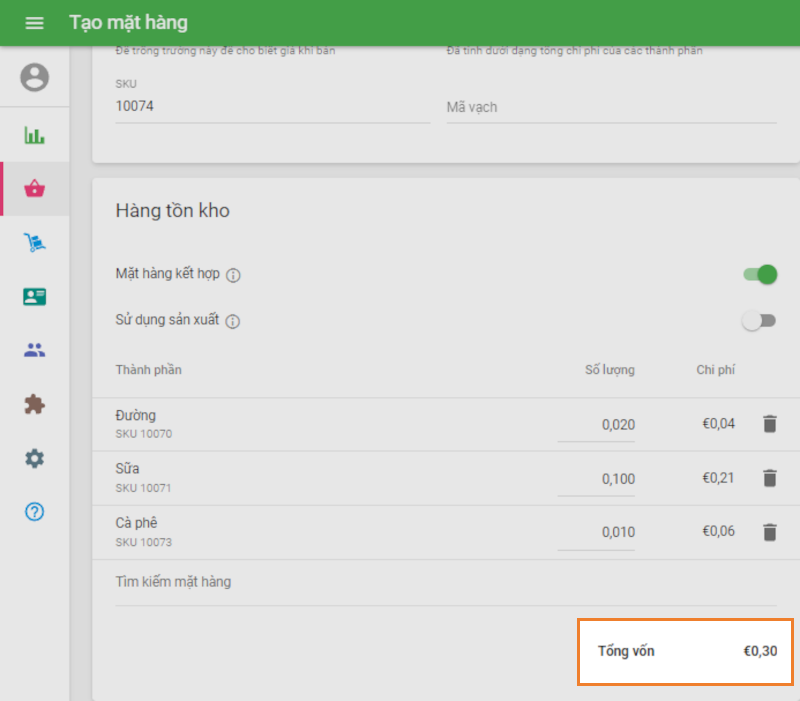Open the integrations puzzle piece icon
The image size is (800, 701).
(34, 405)
